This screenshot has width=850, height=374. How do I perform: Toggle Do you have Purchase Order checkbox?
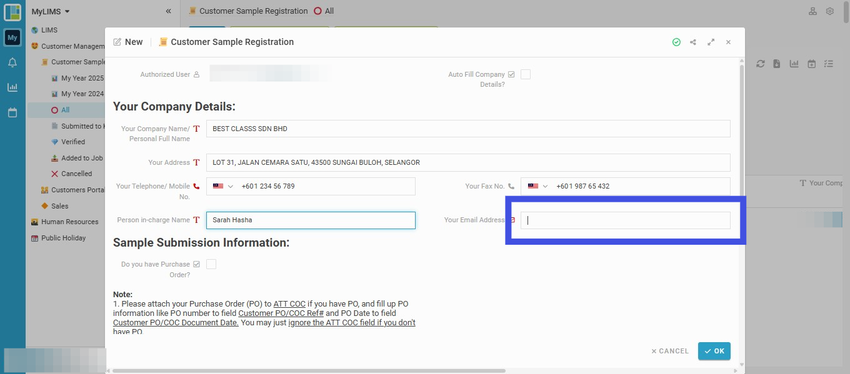[211, 264]
